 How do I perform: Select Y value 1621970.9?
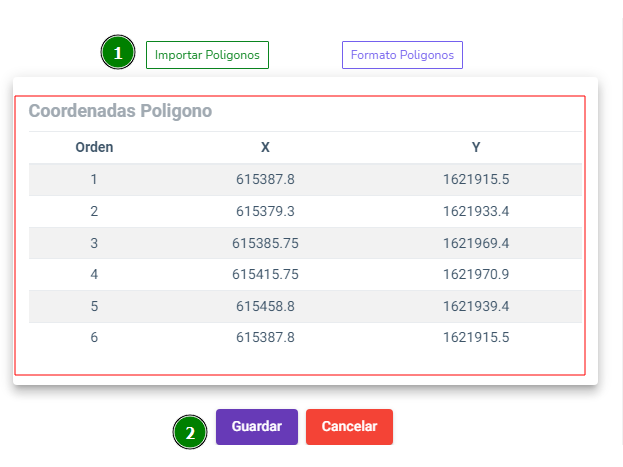tap(476, 274)
